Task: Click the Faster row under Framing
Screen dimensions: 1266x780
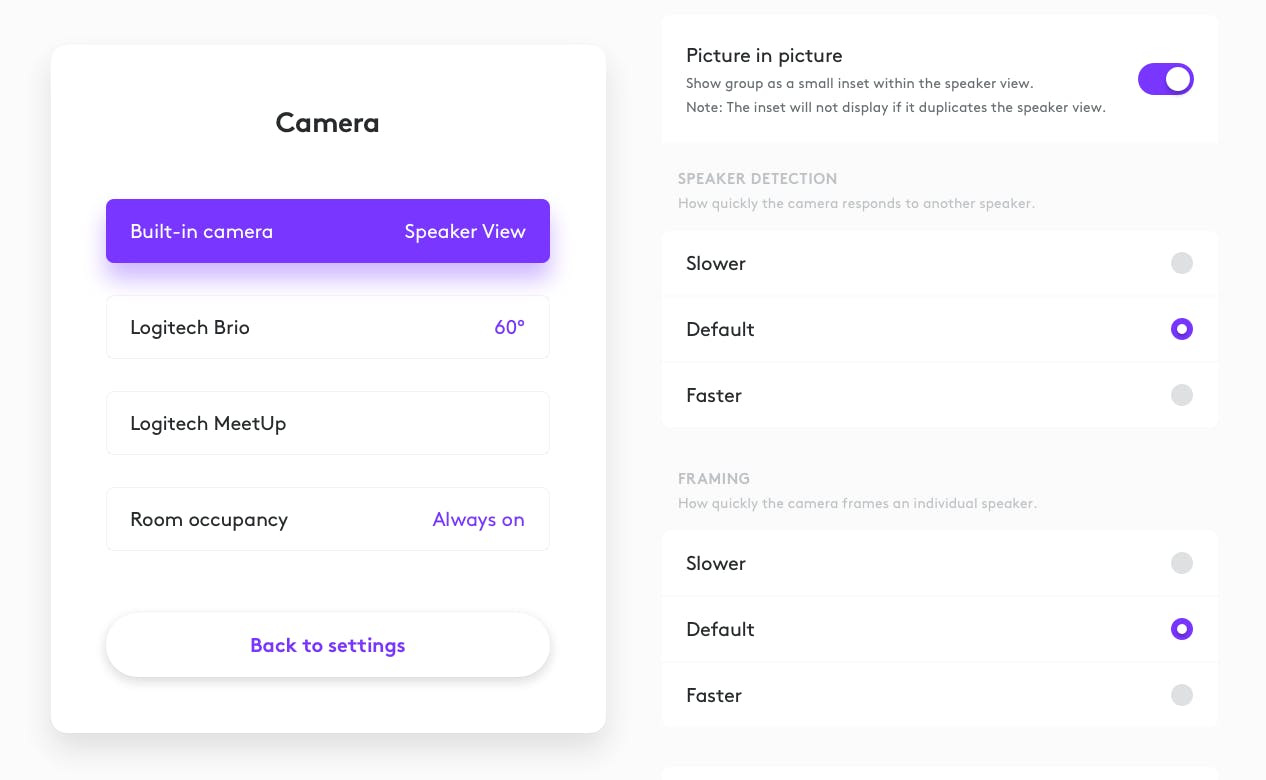Action: [940, 695]
